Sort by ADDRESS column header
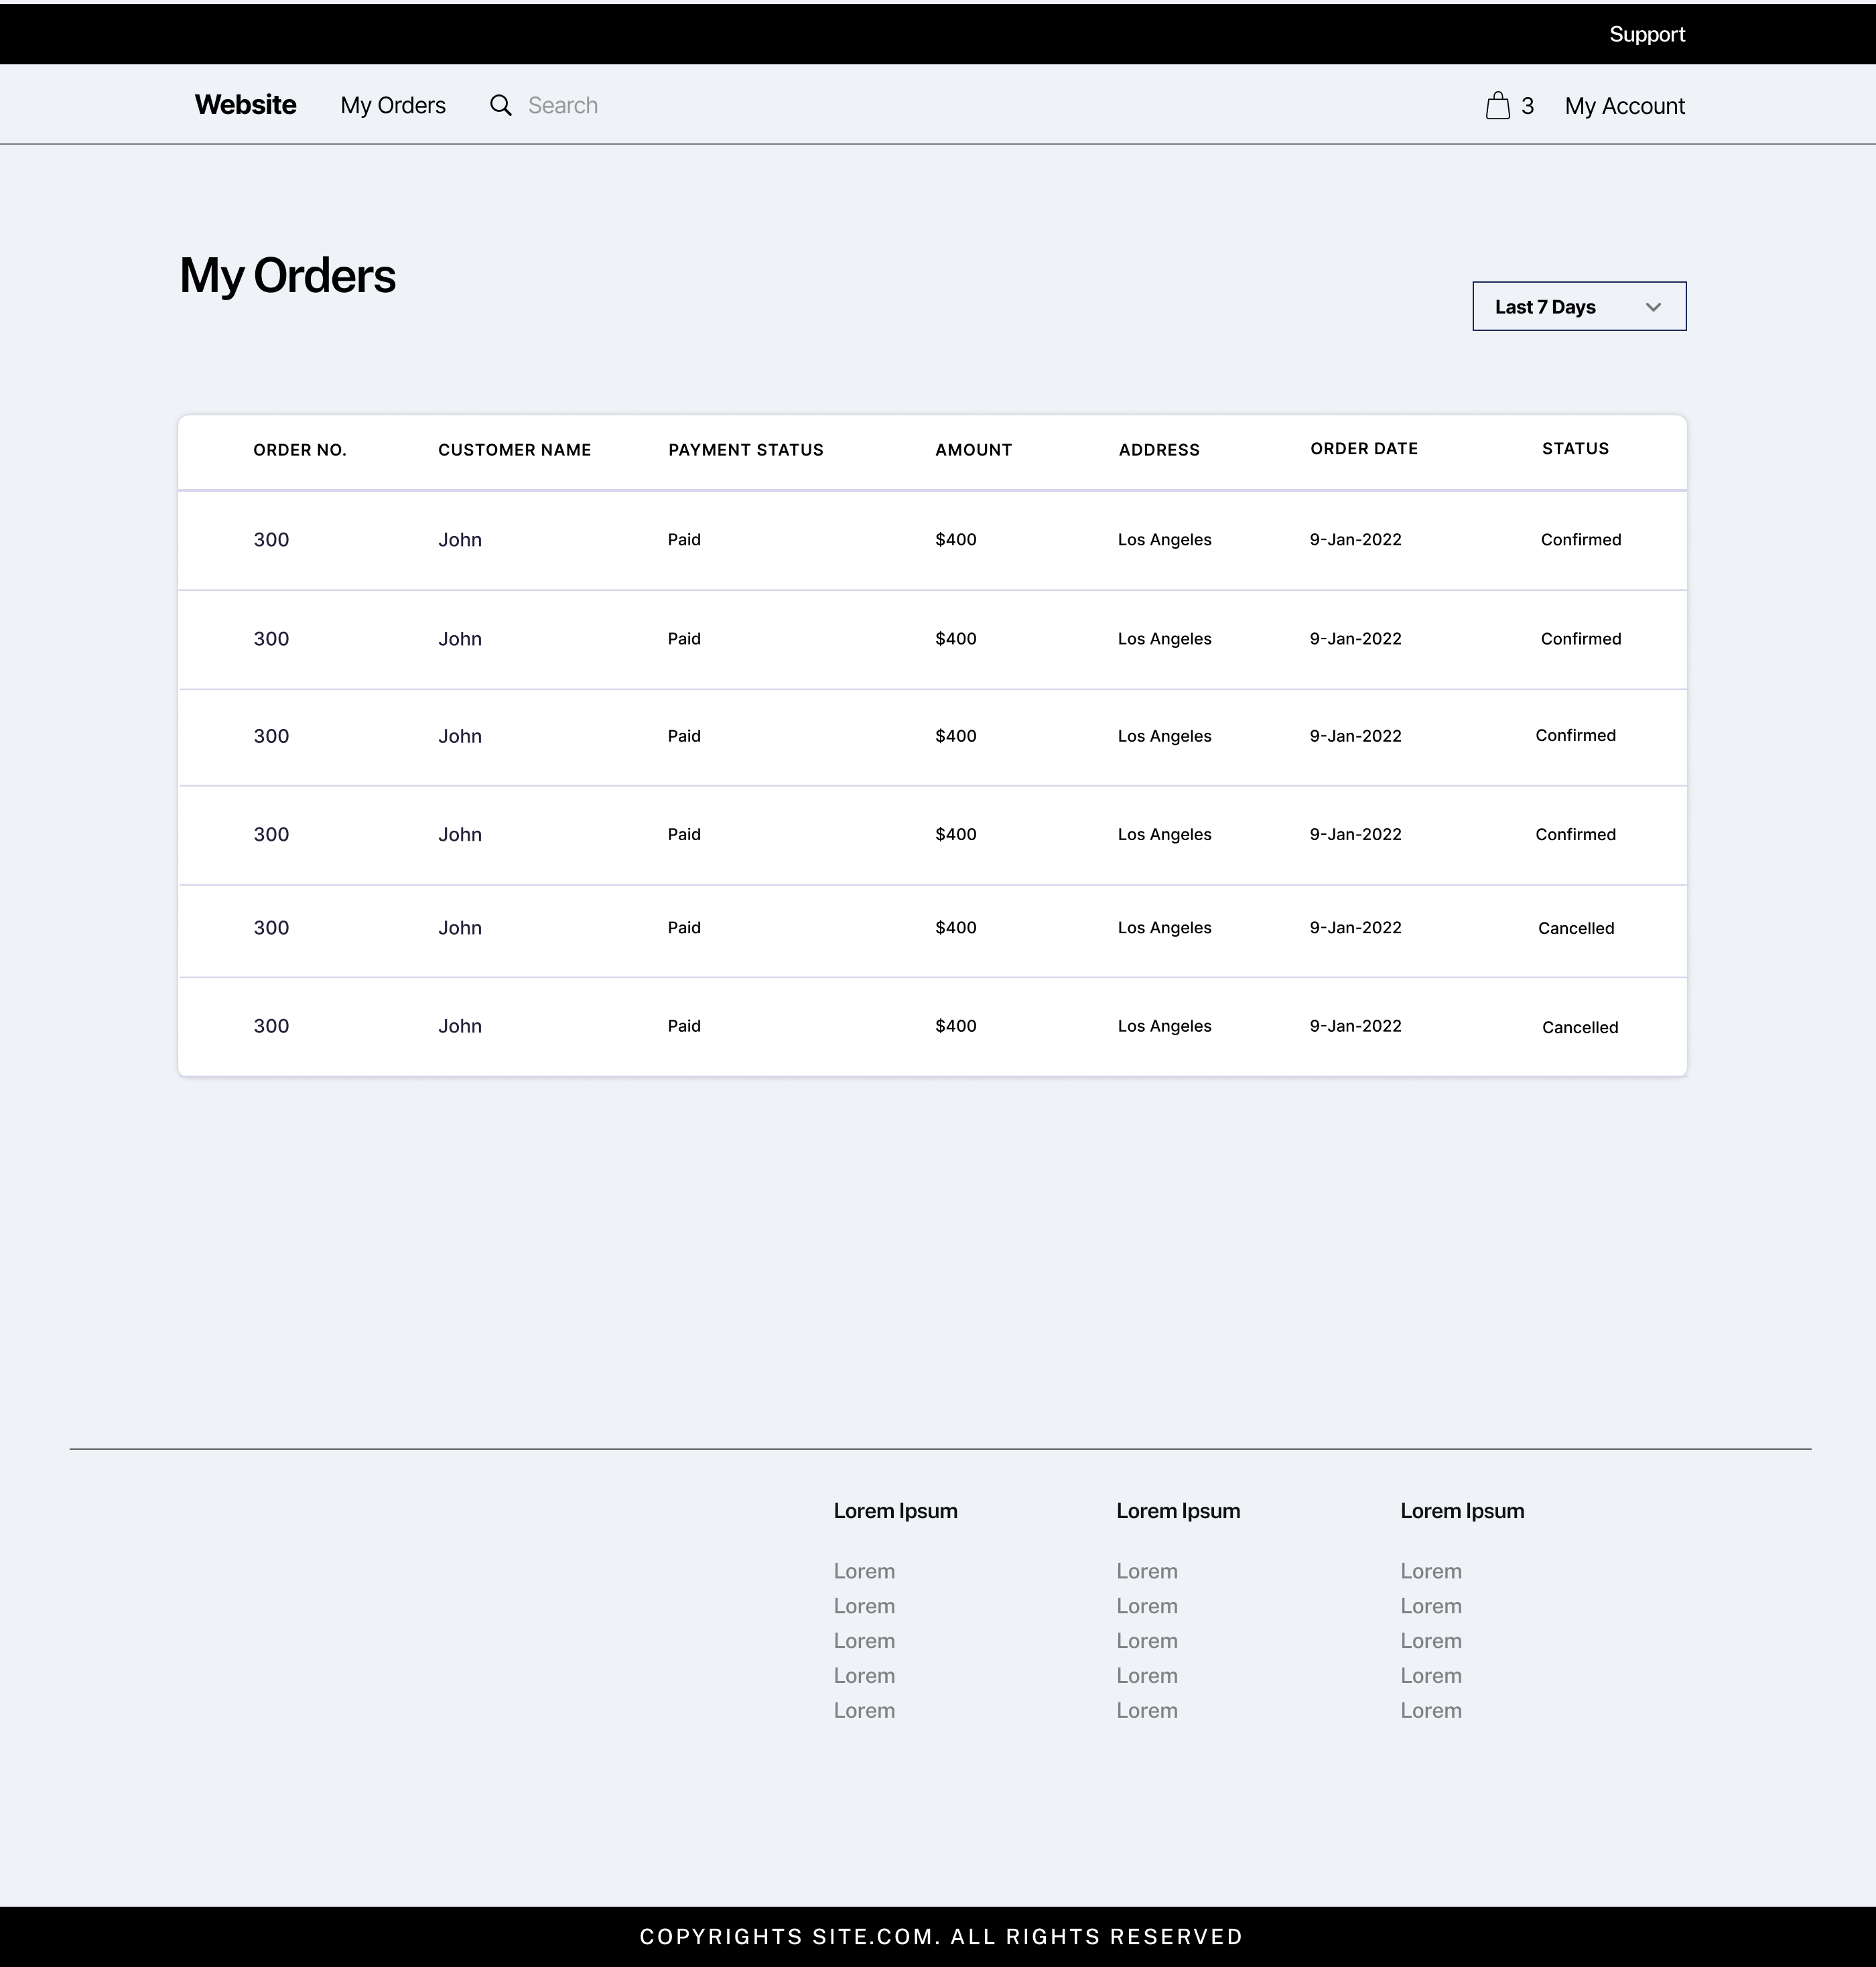 coord(1159,450)
